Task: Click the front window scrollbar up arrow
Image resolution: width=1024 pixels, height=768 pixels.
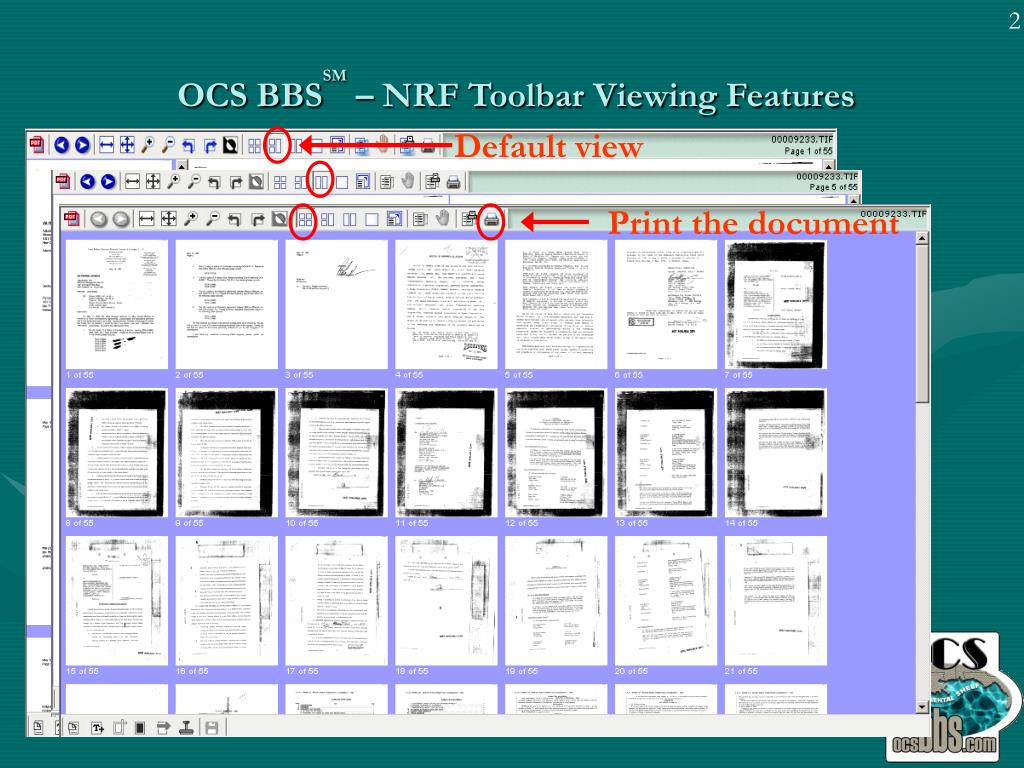Action: [x=921, y=238]
